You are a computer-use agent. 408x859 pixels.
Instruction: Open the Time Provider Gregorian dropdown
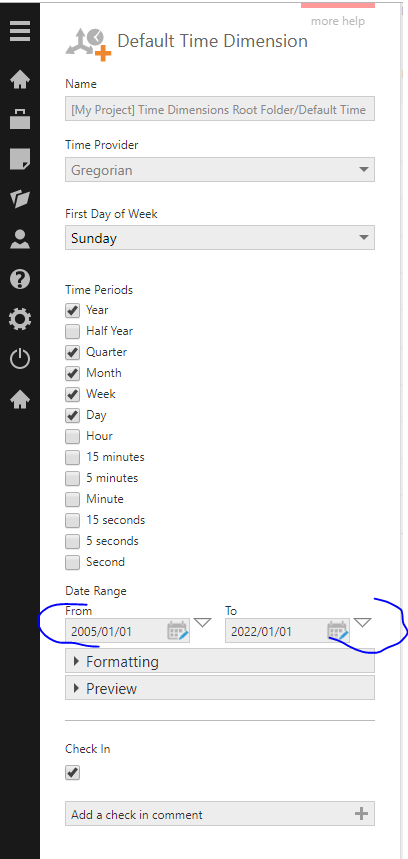click(220, 170)
